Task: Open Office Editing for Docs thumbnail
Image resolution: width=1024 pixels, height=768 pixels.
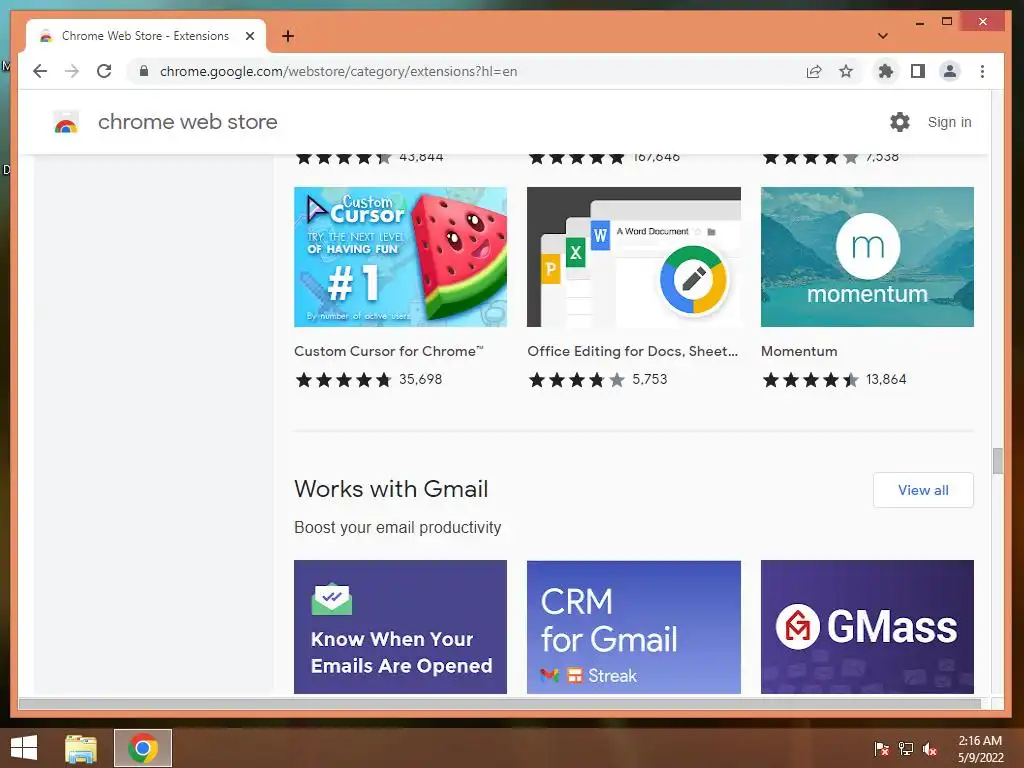Action: click(633, 257)
